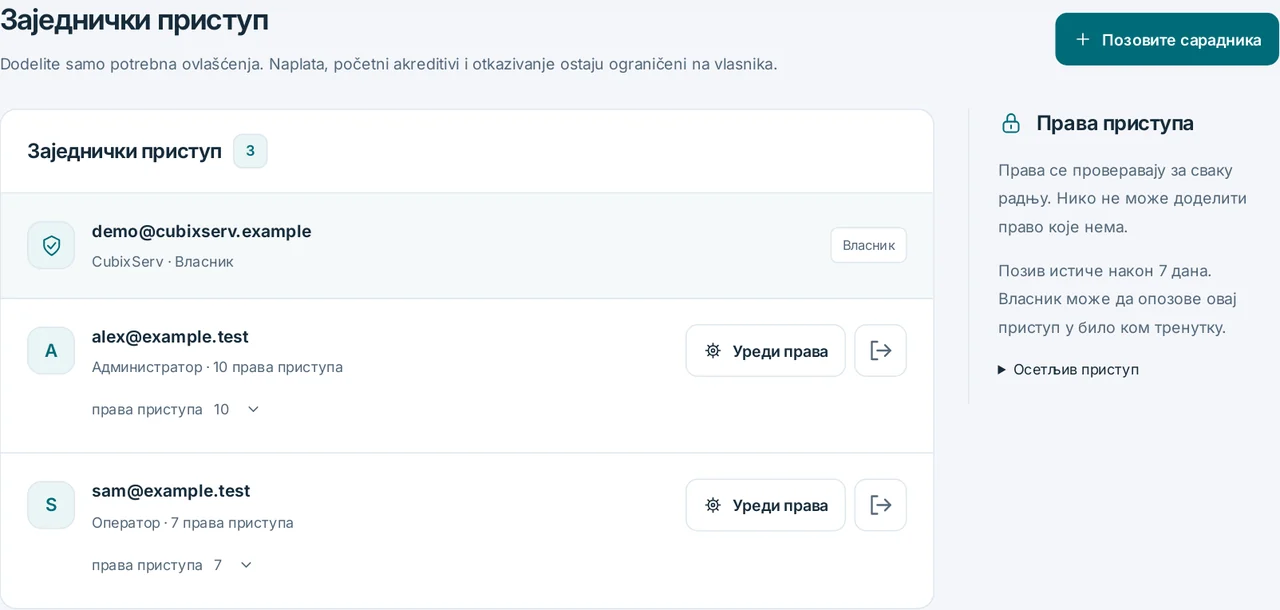
Task: Click Администратор · 10 права приступа text
Action: click(x=217, y=367)
